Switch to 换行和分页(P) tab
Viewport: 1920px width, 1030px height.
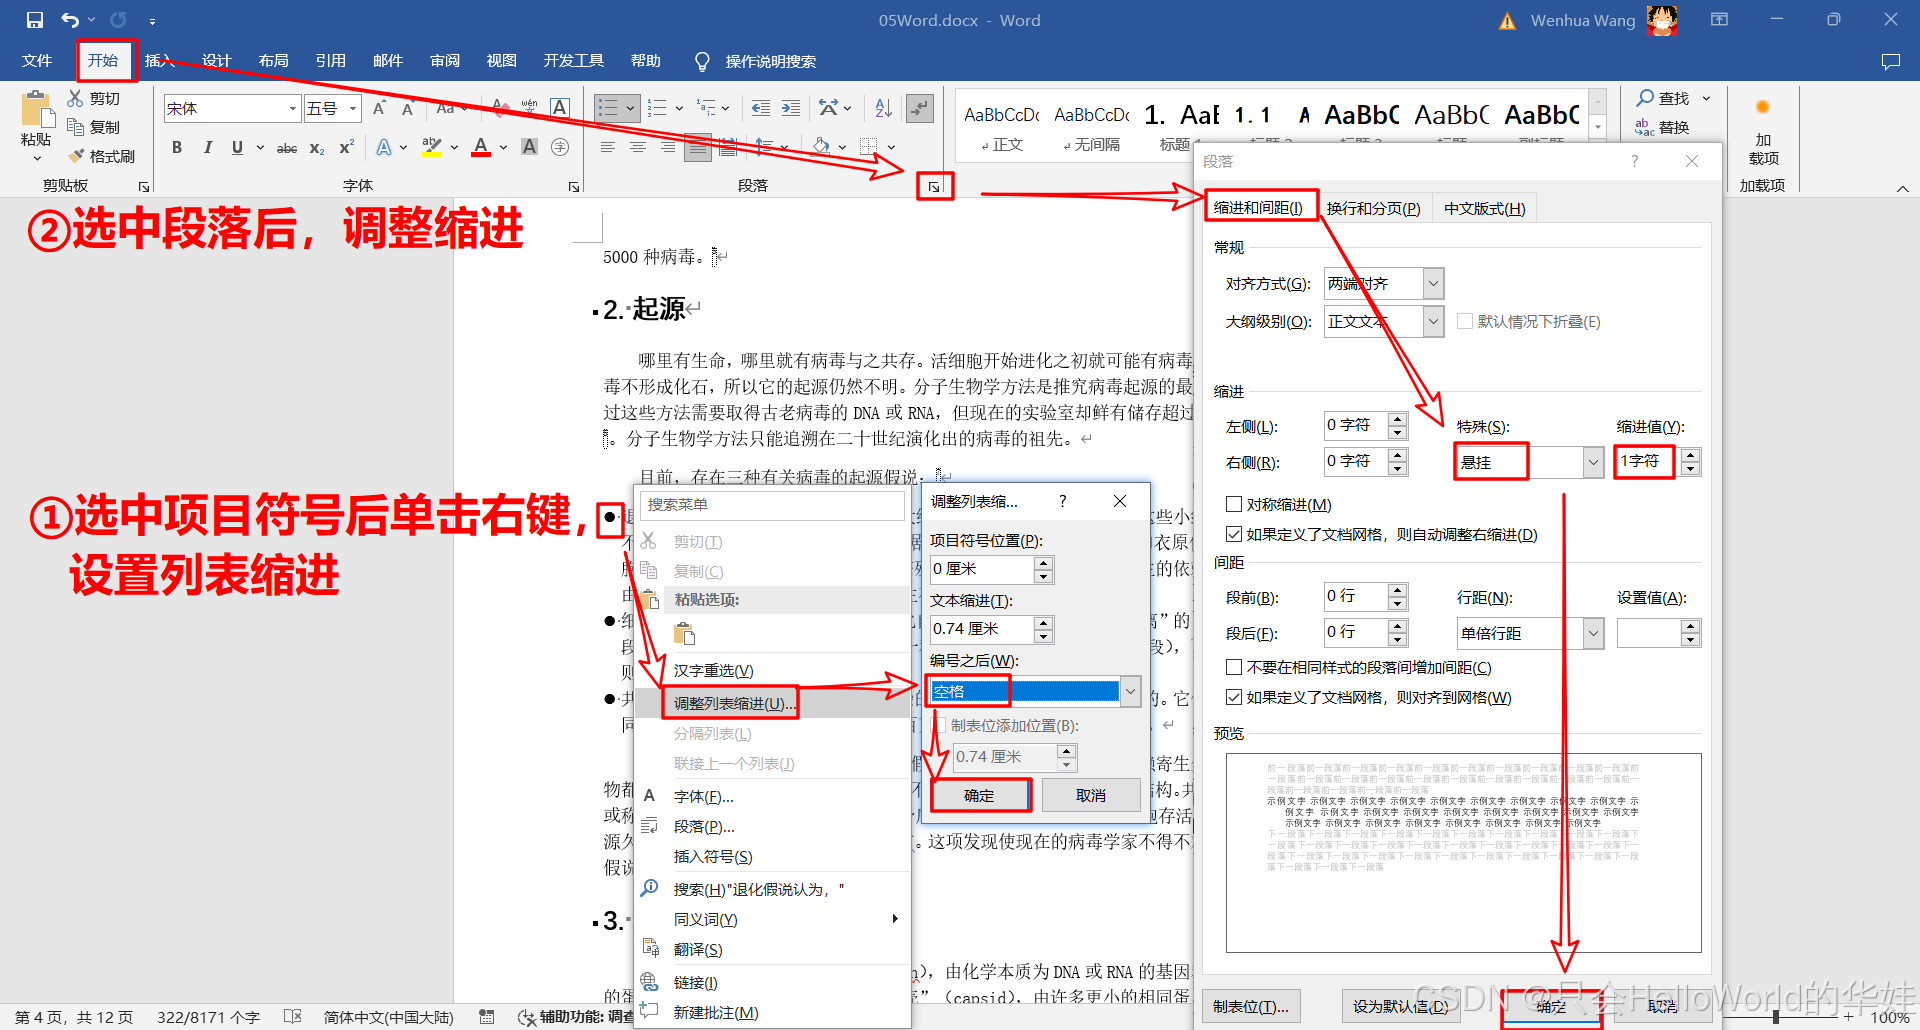(1373, 208)
